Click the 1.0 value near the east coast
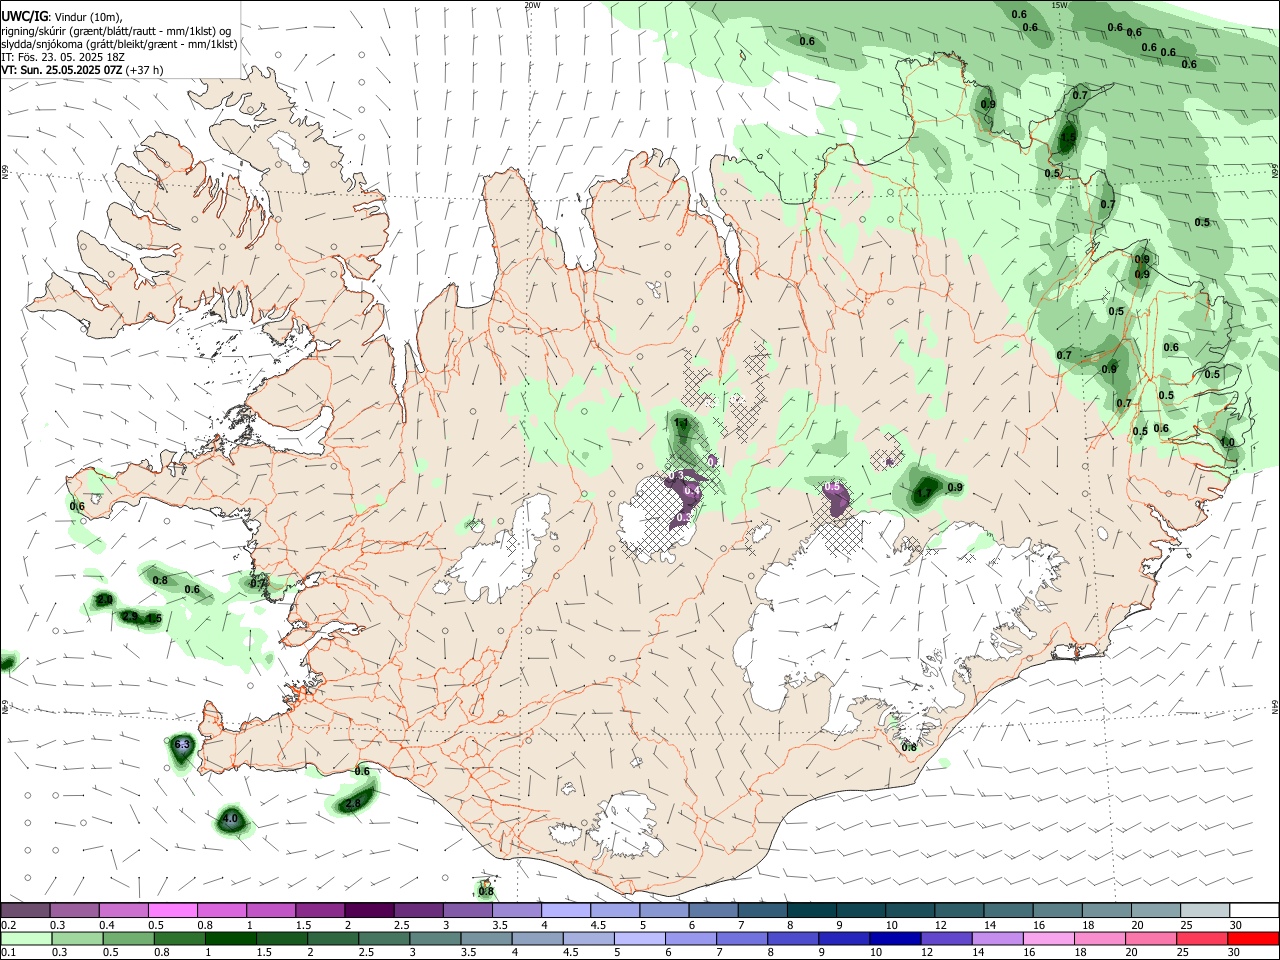The height and width of the screenshot is (960, 1280). point(1227,442)
